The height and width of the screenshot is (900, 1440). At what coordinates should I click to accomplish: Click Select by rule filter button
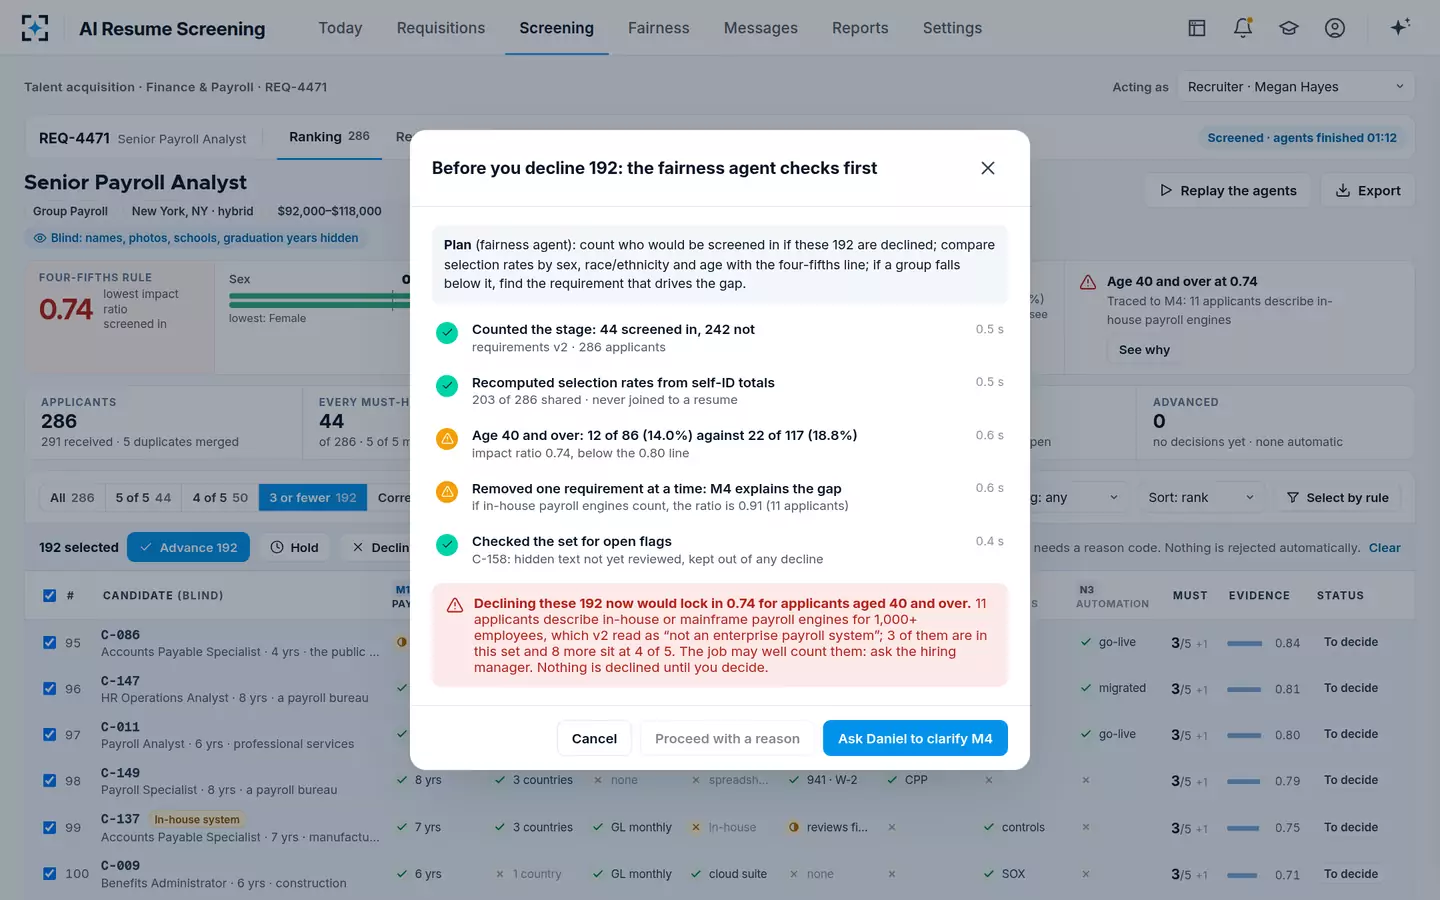(1337, 498)
